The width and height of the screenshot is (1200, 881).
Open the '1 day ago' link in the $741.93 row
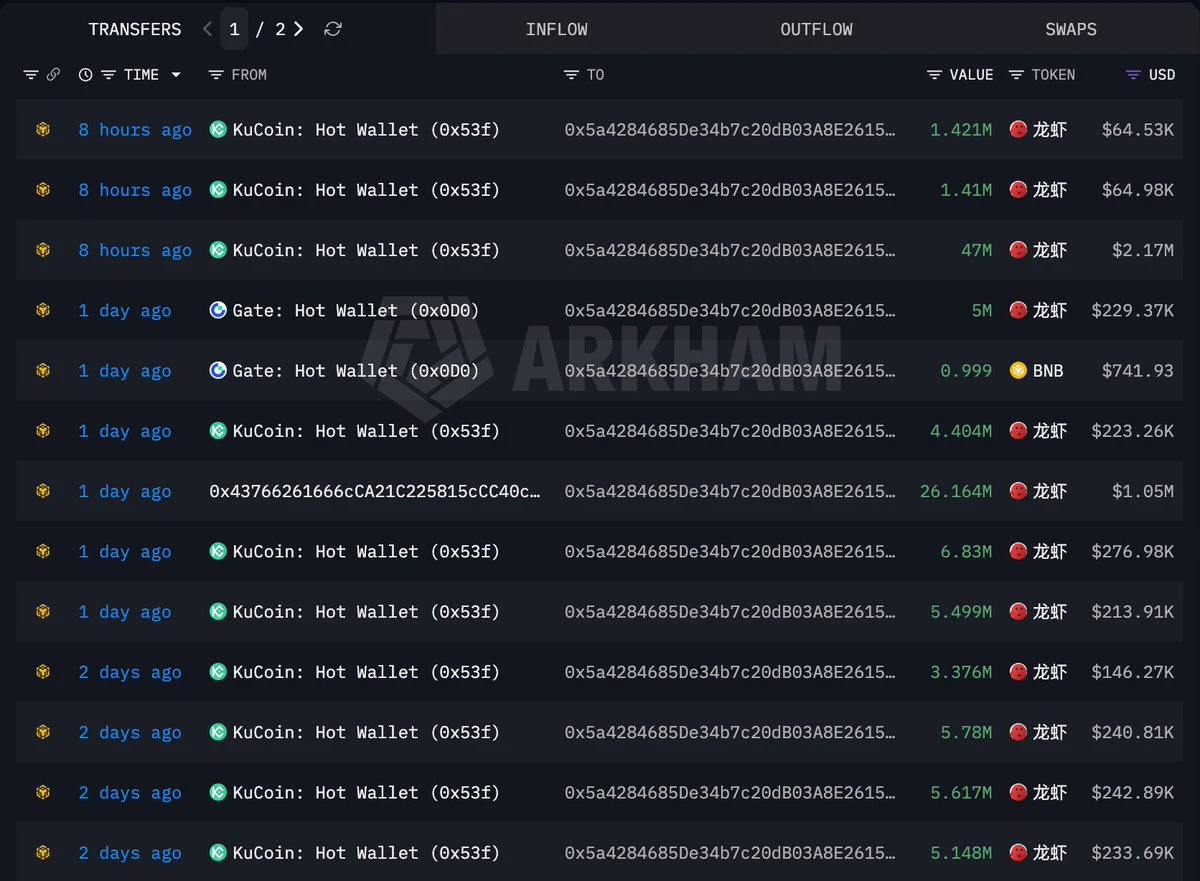coord(125,371)
